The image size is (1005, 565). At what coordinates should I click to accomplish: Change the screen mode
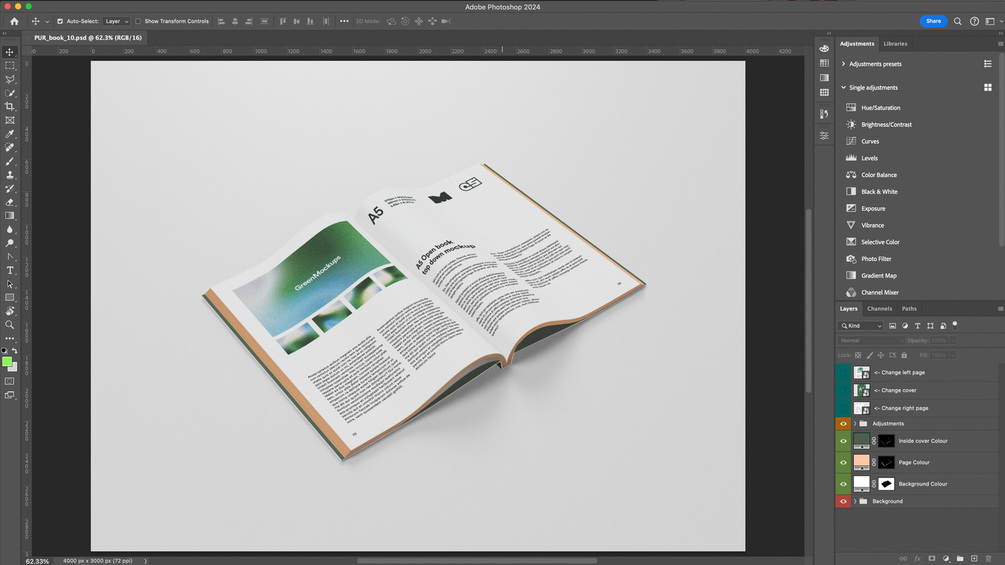point(10,395)
